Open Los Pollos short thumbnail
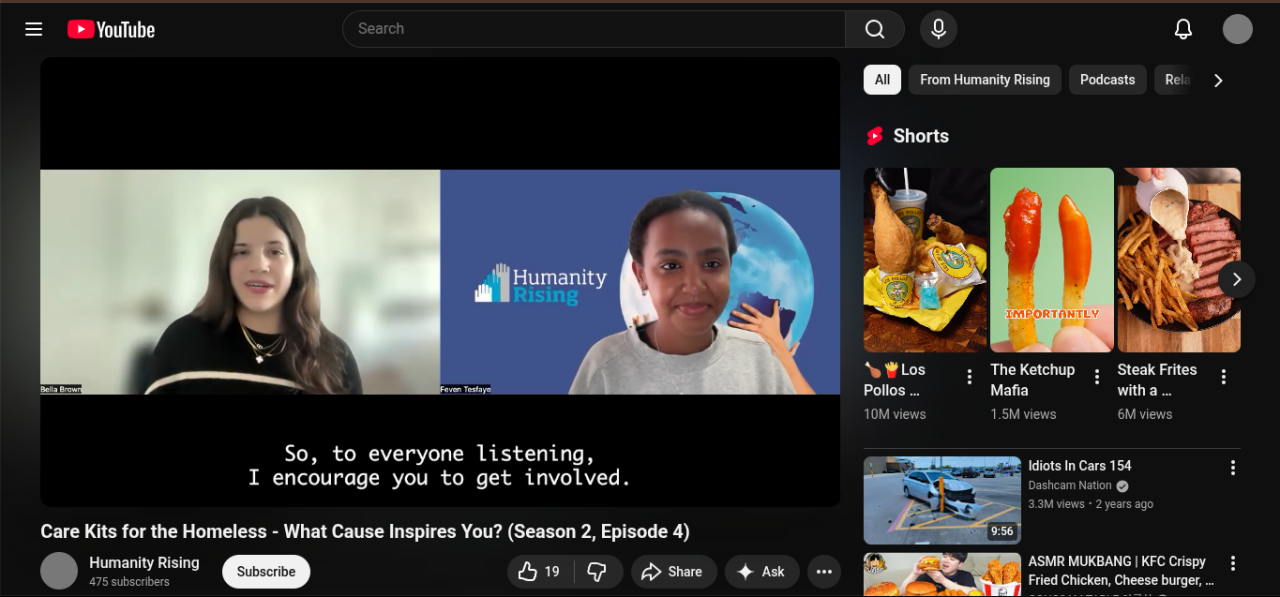Image resolution: width=1280 pixels, height=597 pixels. click(925, 260)
